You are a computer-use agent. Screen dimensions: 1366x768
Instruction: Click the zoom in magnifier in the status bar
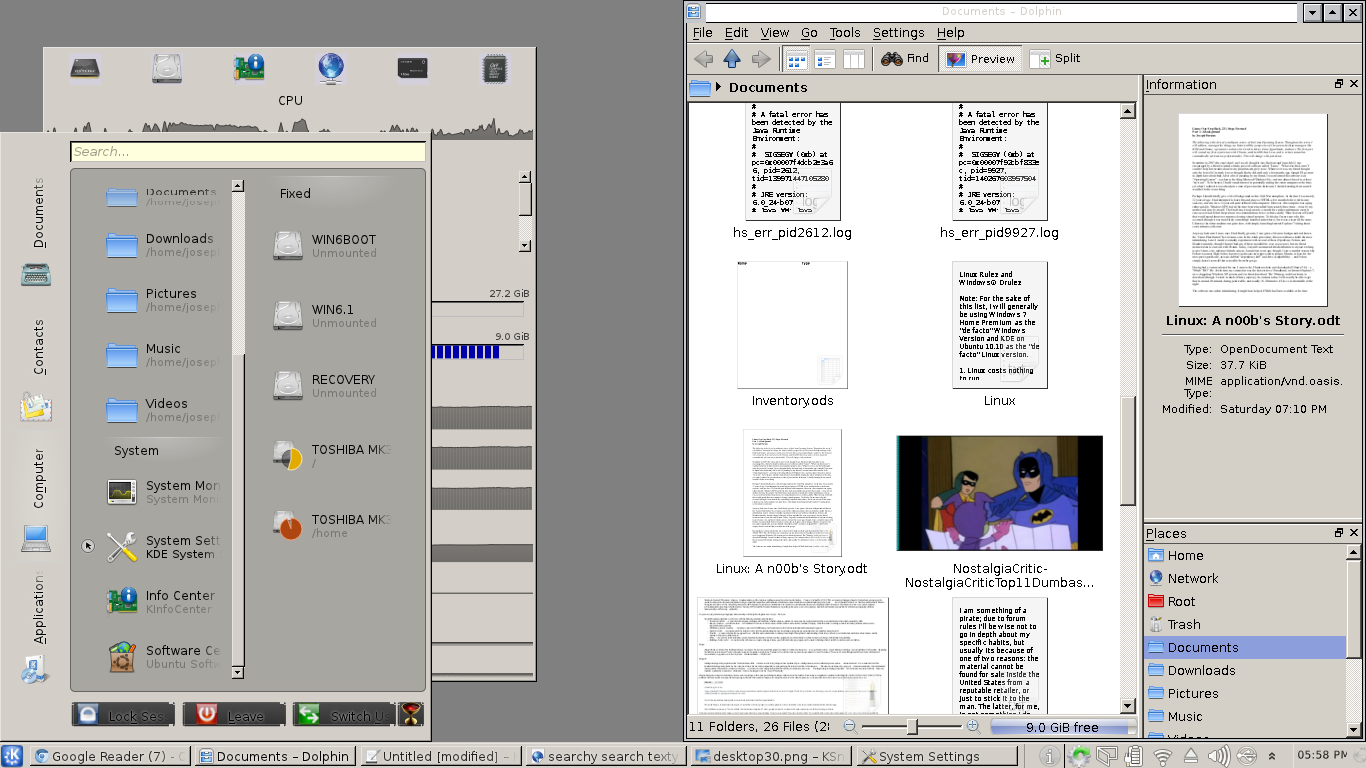[x=972, y=726]
